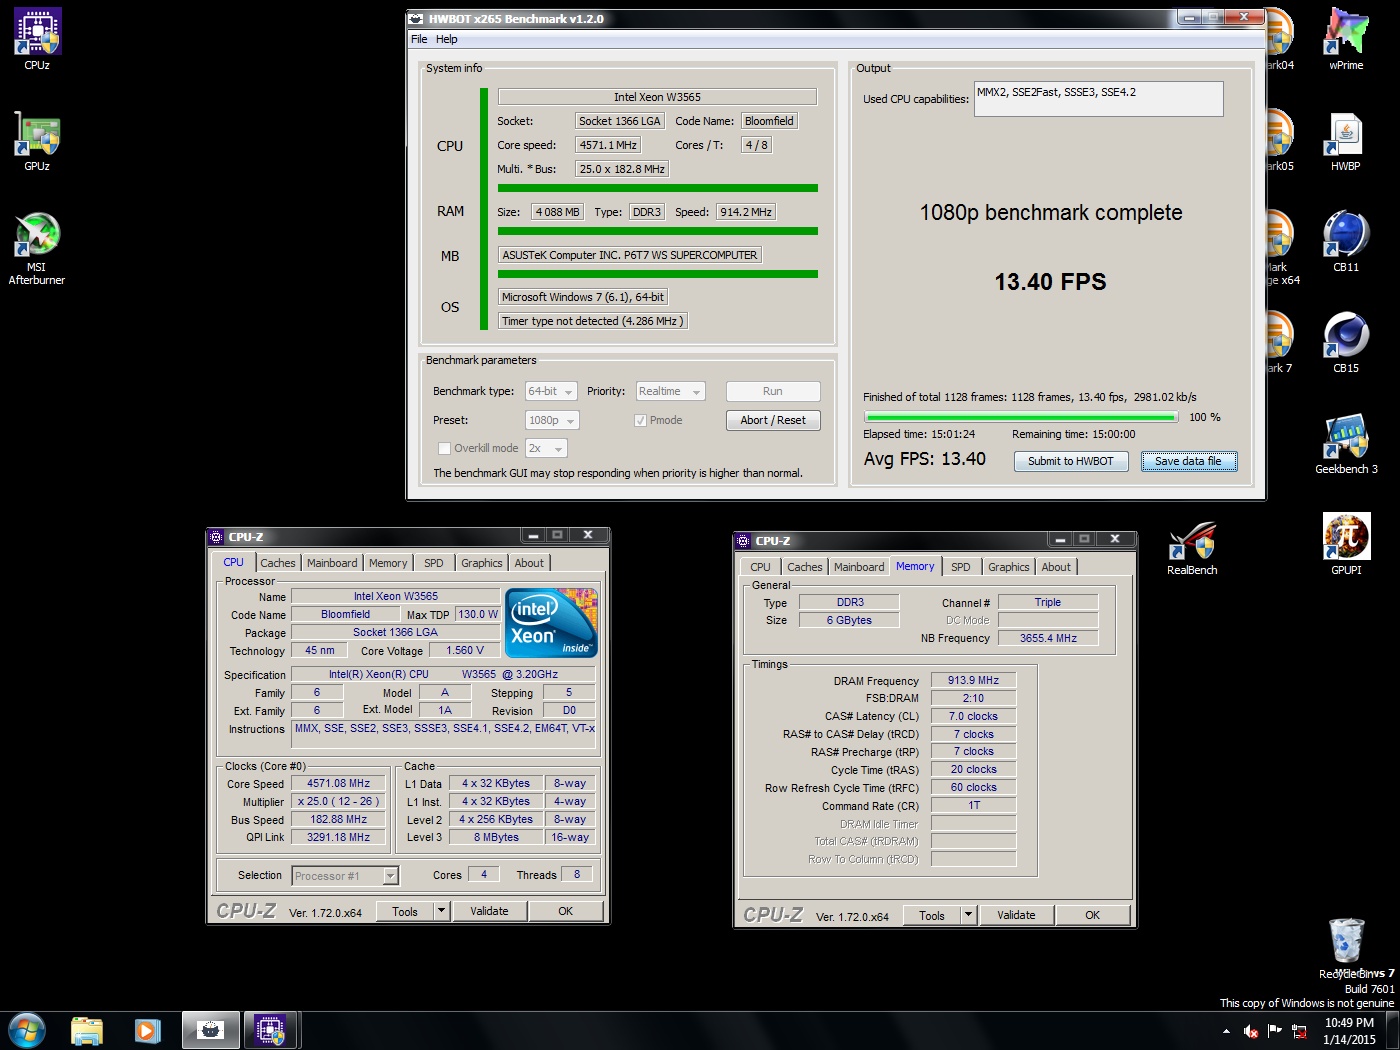Click the Used CPU capabilities text box
The image size is (1400, 1050).
click(1099, 99)
